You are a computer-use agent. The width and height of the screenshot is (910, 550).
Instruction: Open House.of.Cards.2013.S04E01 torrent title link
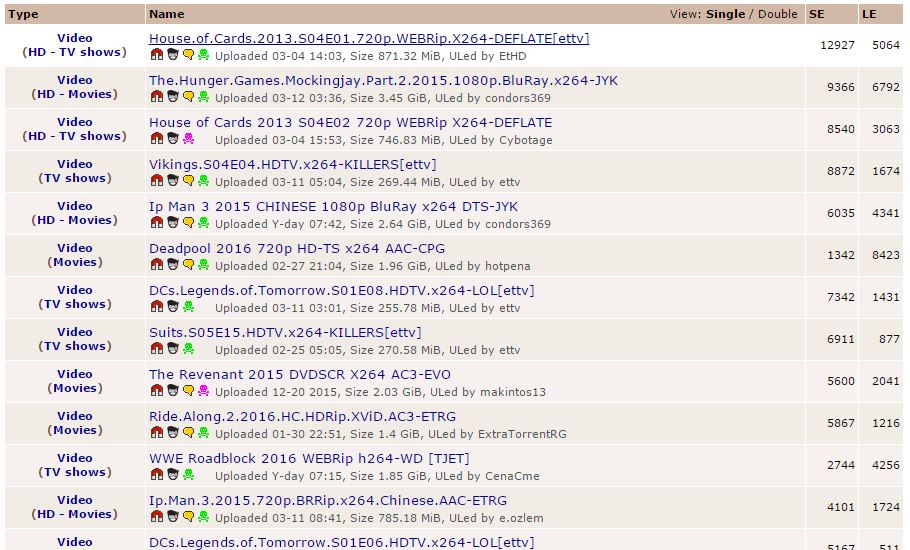click(369, 38)
